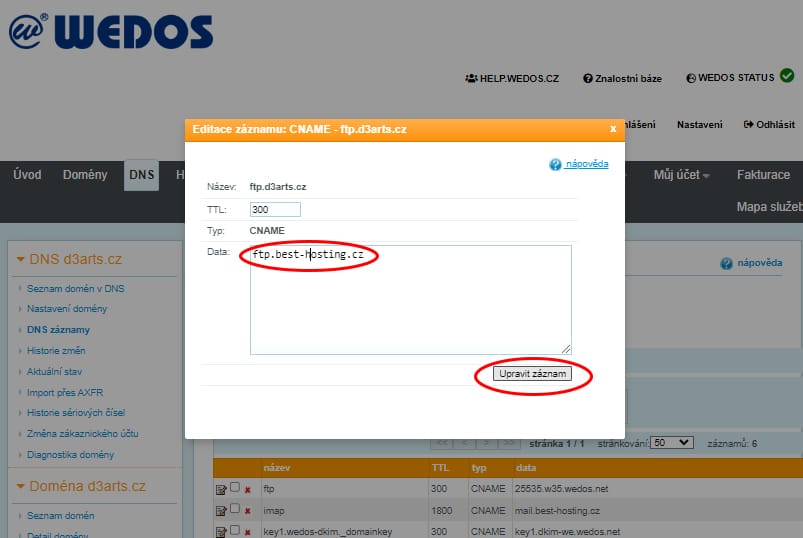
Task: Open Seznam domén under Doména d3arts.cz
Action: (x=60, y=515)
